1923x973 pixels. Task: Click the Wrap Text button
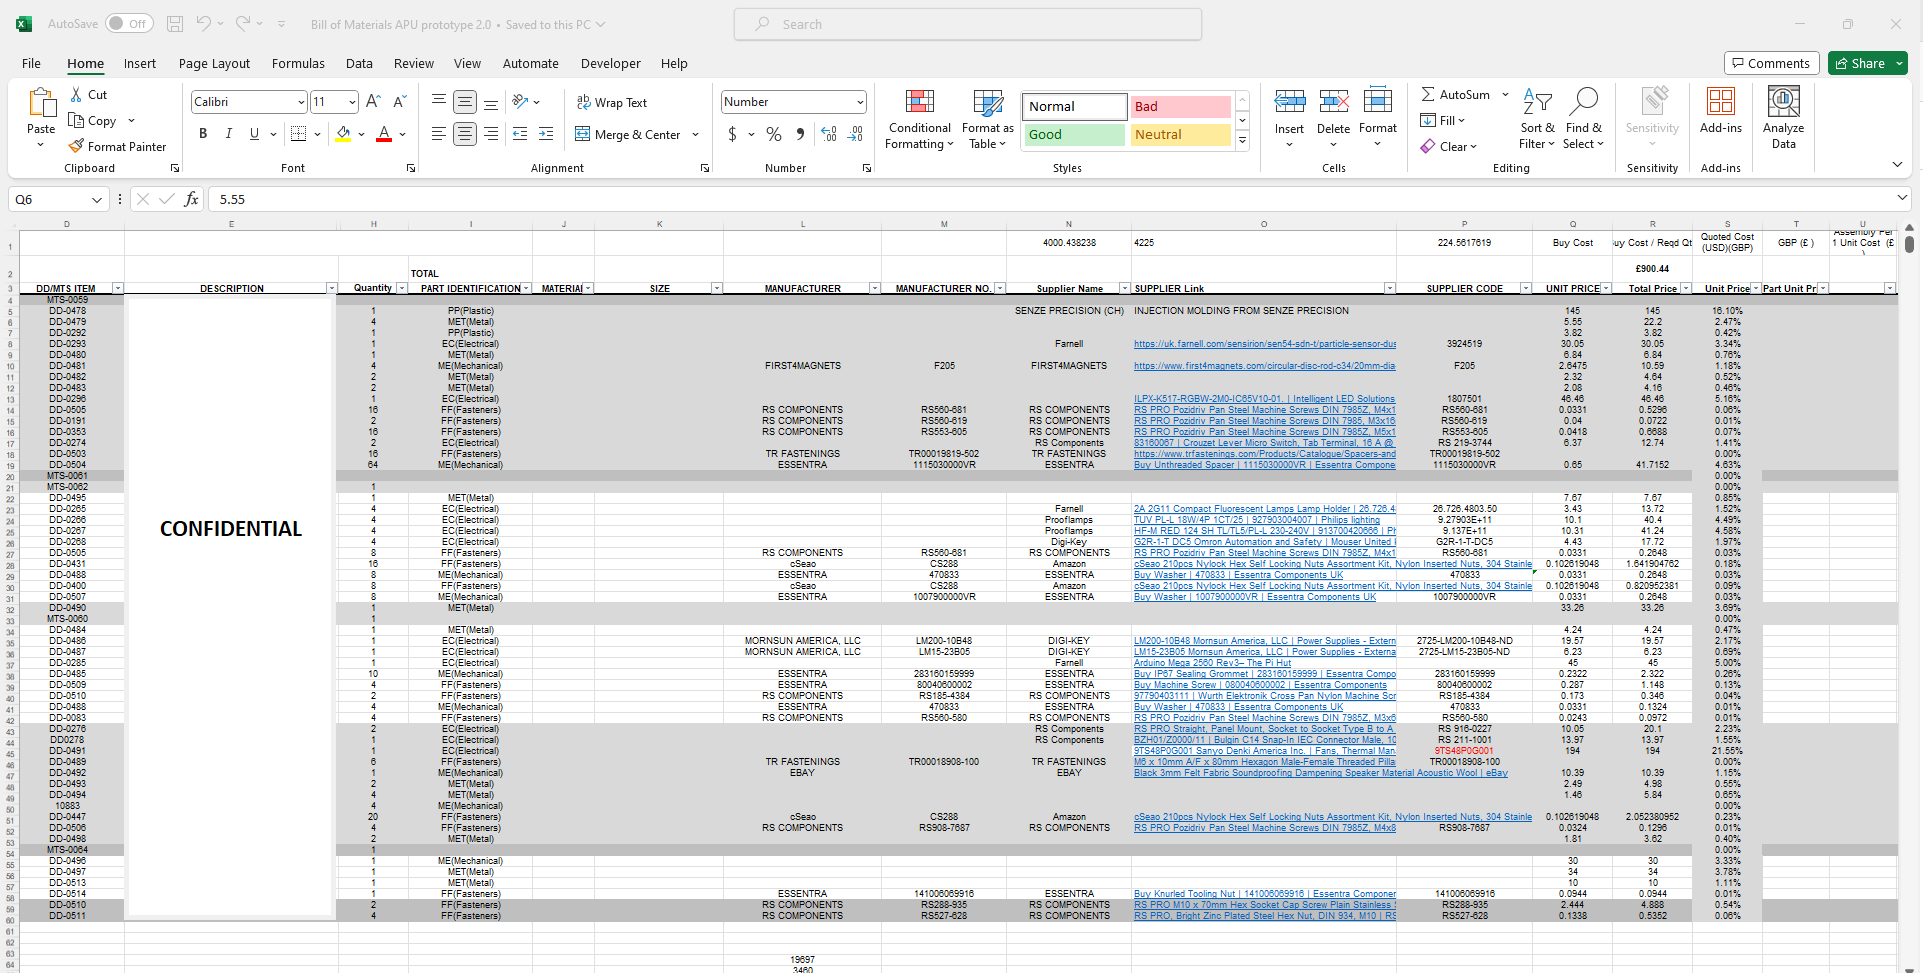click(612, 102)
